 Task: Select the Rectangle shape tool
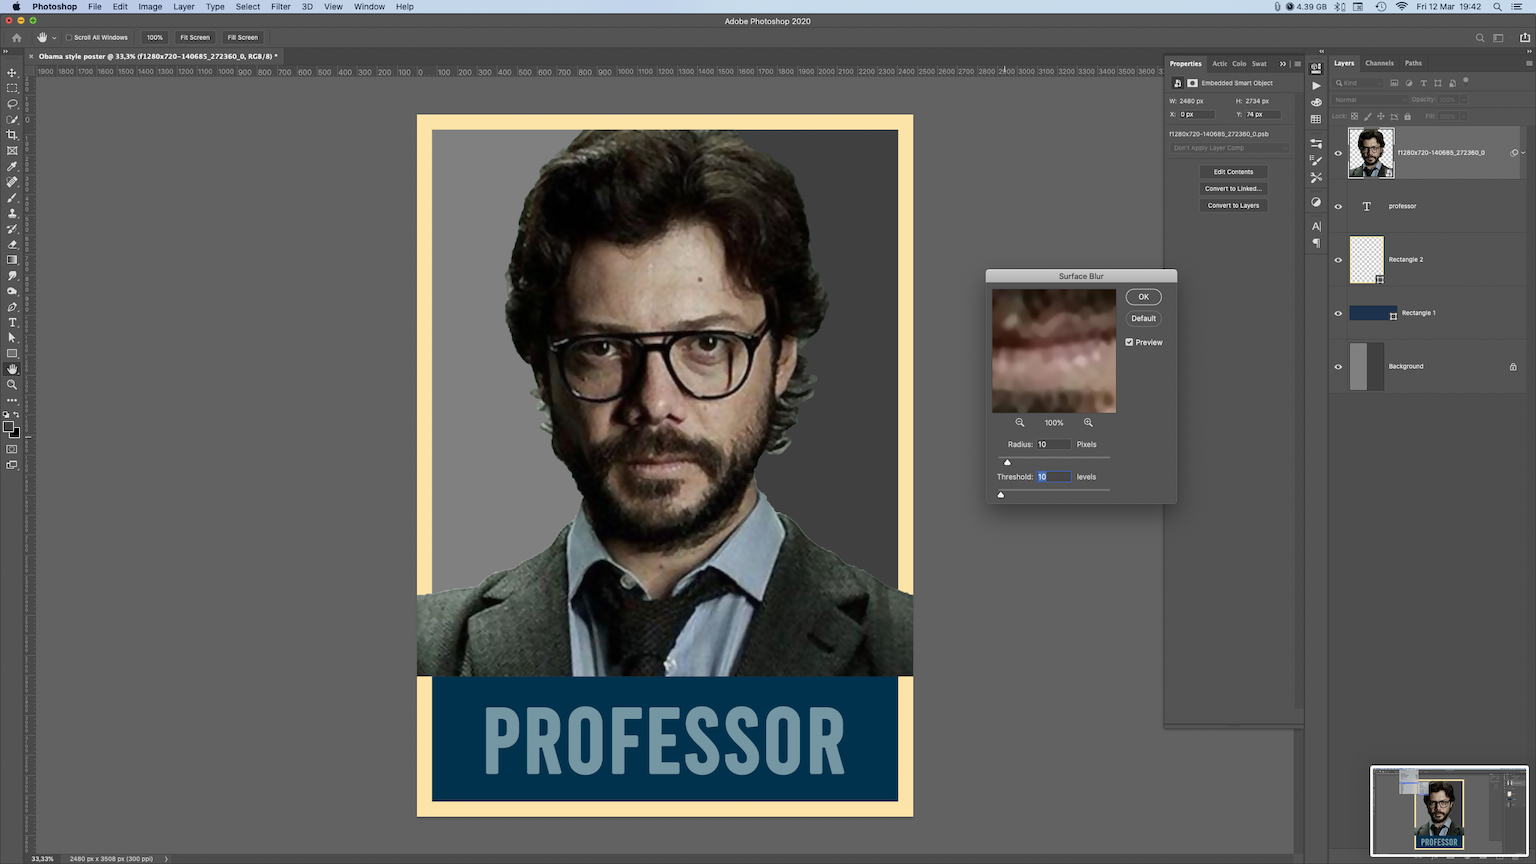click(12, 353)
